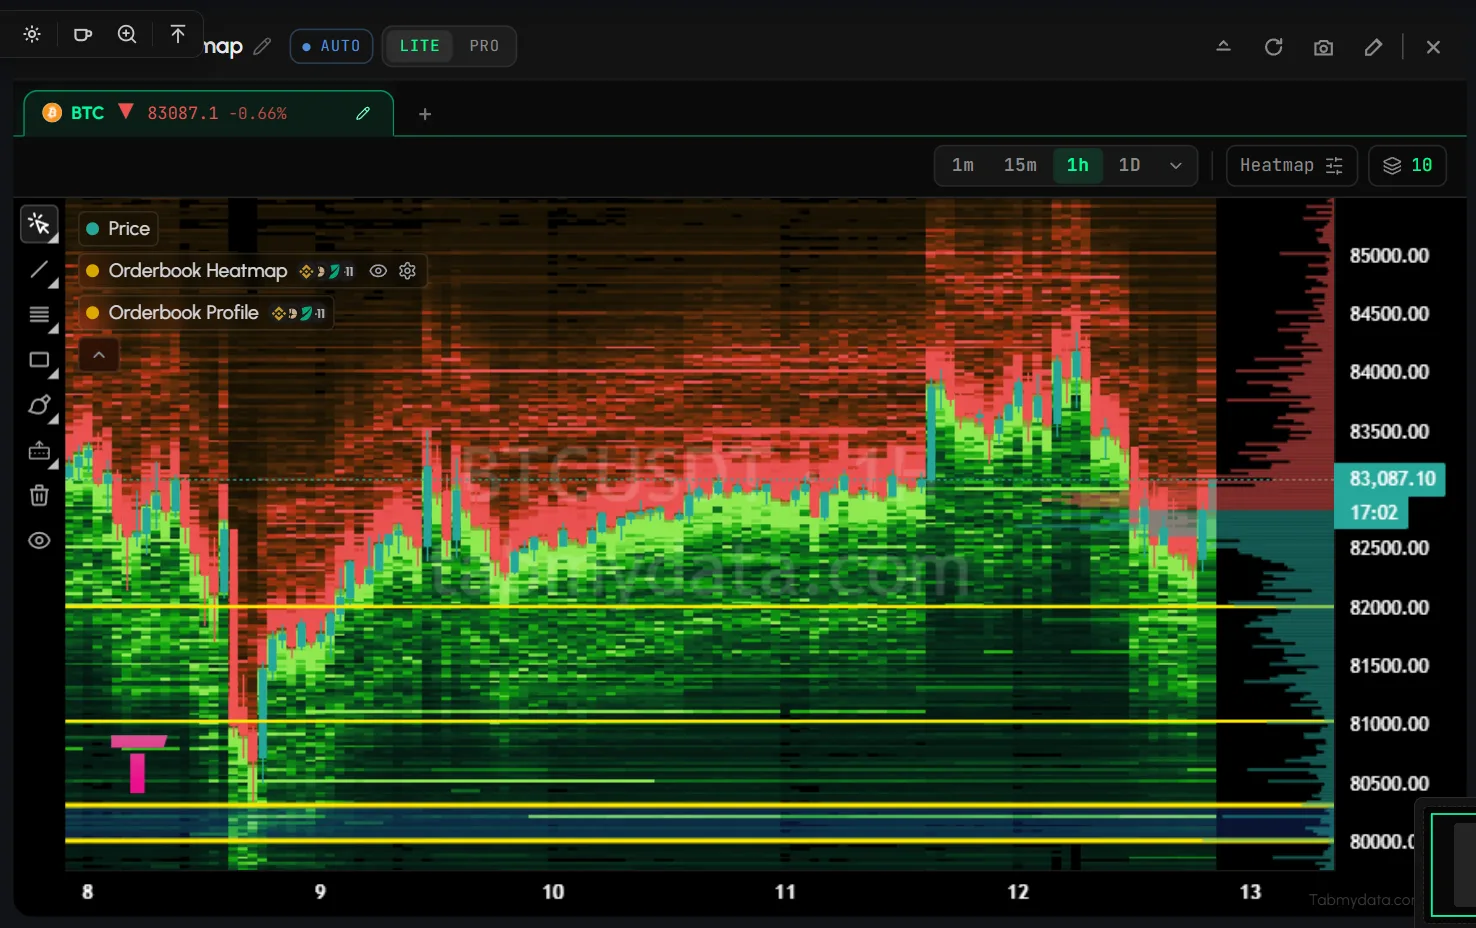
Task: Select the Orderbook Profile legend item
Action: (x=205, y=313)
